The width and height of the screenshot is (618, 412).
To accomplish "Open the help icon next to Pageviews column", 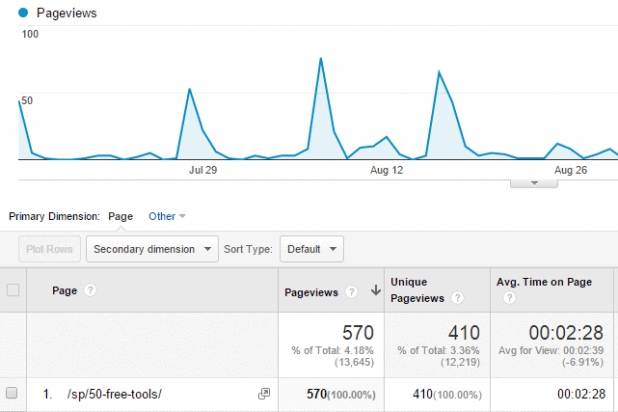I will pos(351,292).
